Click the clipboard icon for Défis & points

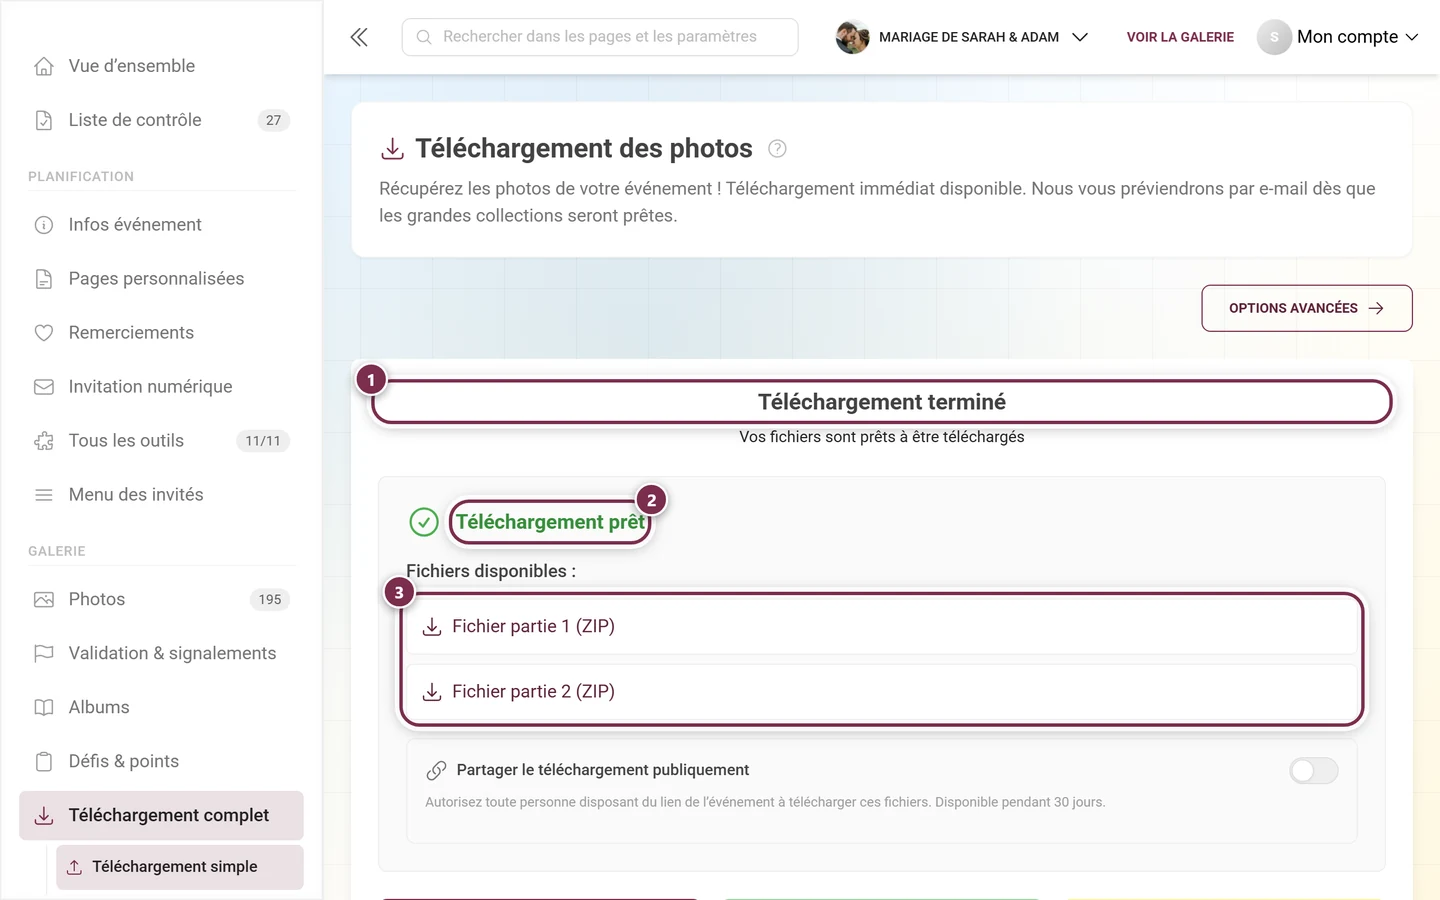[44, 762]
